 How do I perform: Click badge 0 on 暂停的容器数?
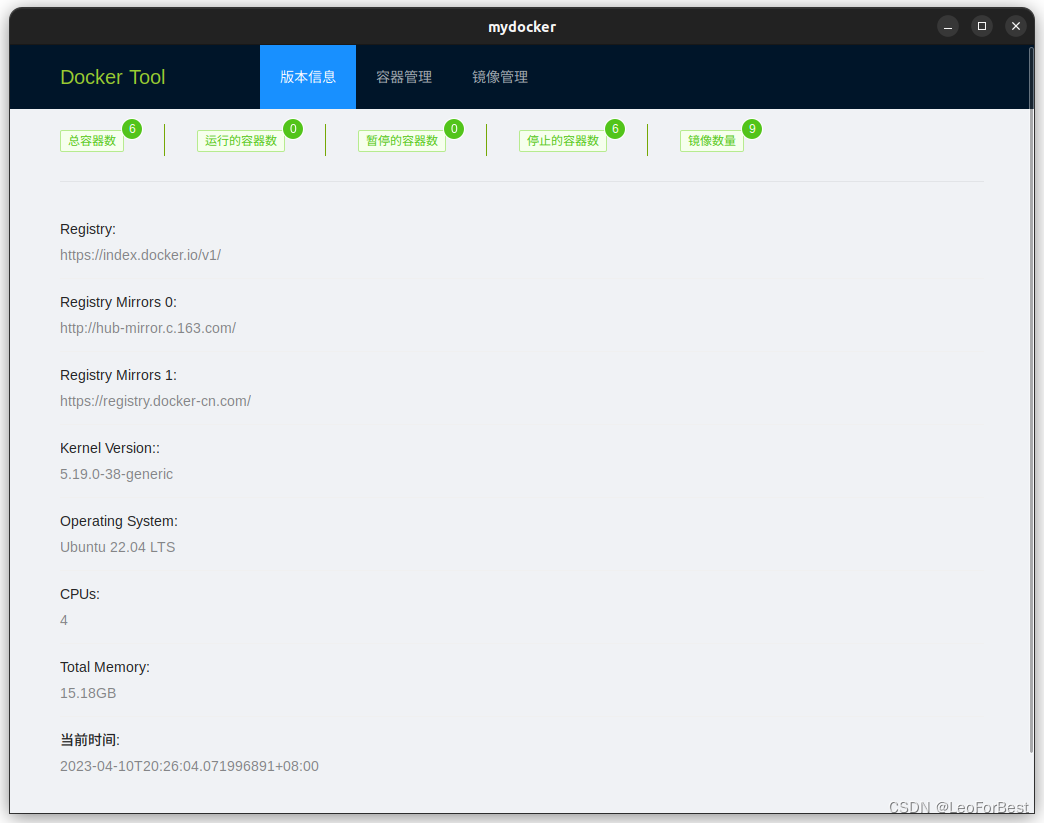tap(454, 129)
